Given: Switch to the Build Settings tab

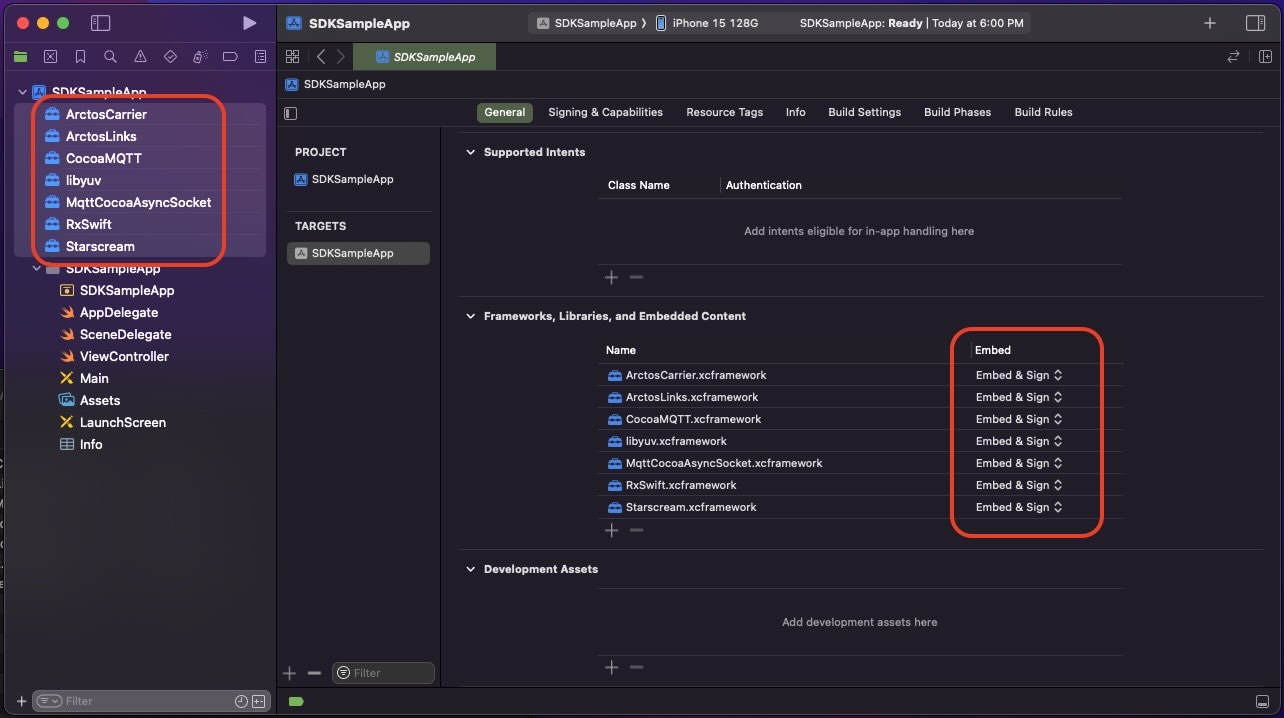Looking at the screenshot, I should (x=864, y=113).
